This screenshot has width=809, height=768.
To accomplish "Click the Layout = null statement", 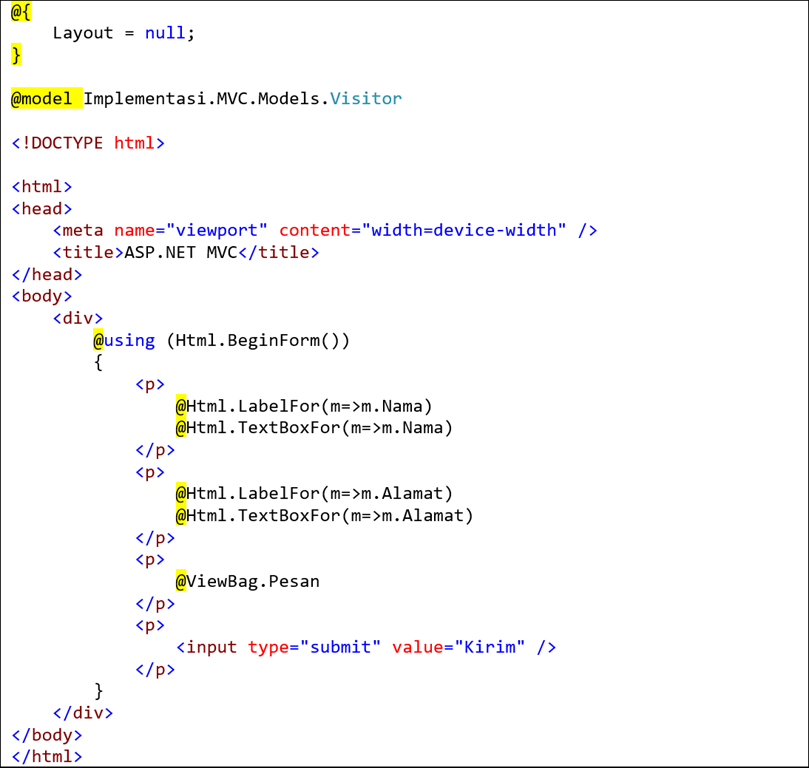I will click(x=121, y=32).
